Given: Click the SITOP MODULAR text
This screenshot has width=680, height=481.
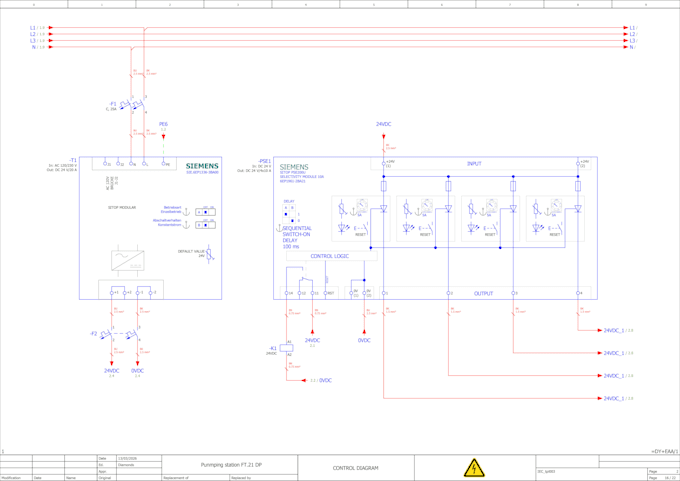Looking at the screenshot, I should pyautogui.click(x=122, y=208).
